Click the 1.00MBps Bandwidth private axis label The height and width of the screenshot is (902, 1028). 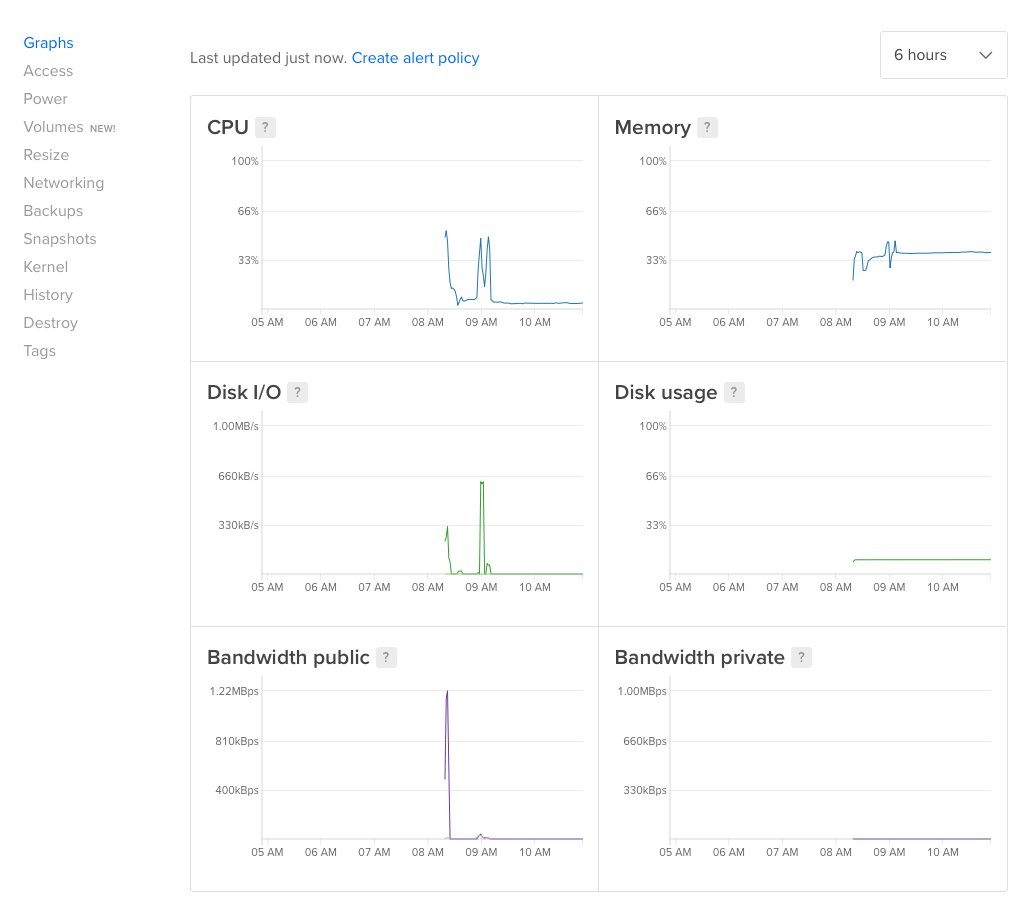tap(642, 691)
